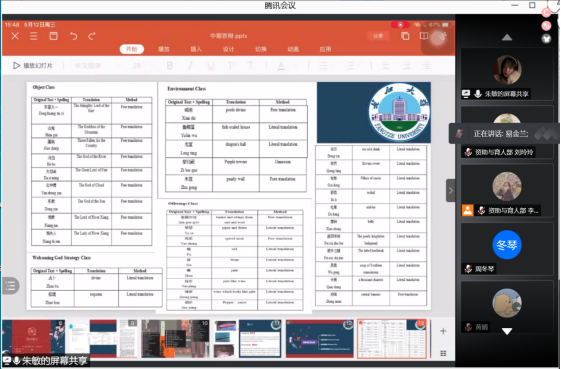Open the outline list icon at left edge
This screenshot has height=369, width=561.
click(x=10, y=286)
